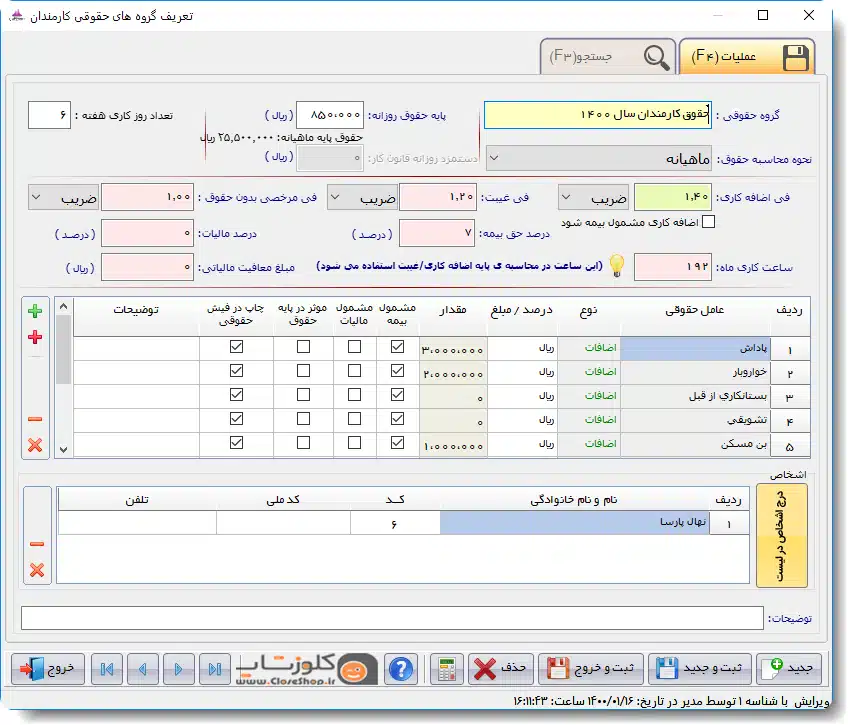This screenshot has width=848, height=725.
Task: Go to next record arrow button
Action: [x=178, y=669]
